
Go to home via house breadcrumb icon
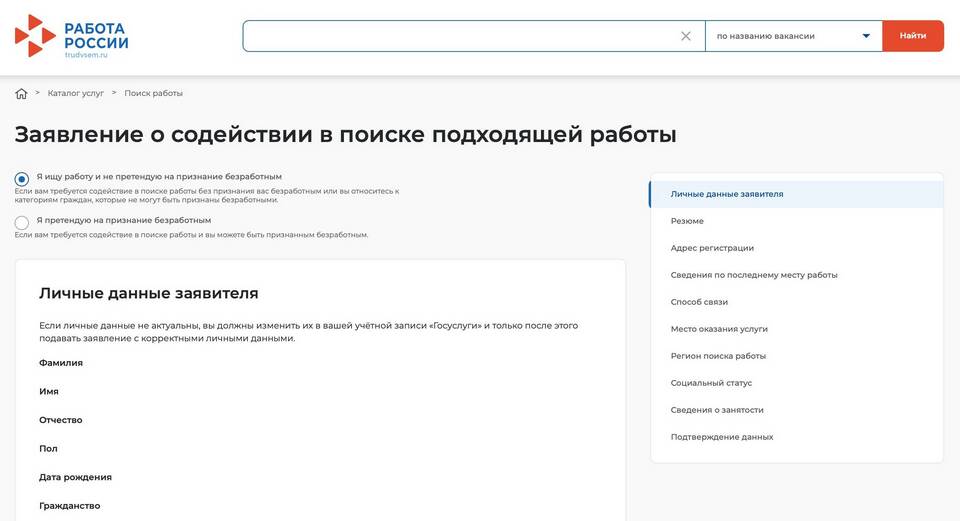click(21, 94)
